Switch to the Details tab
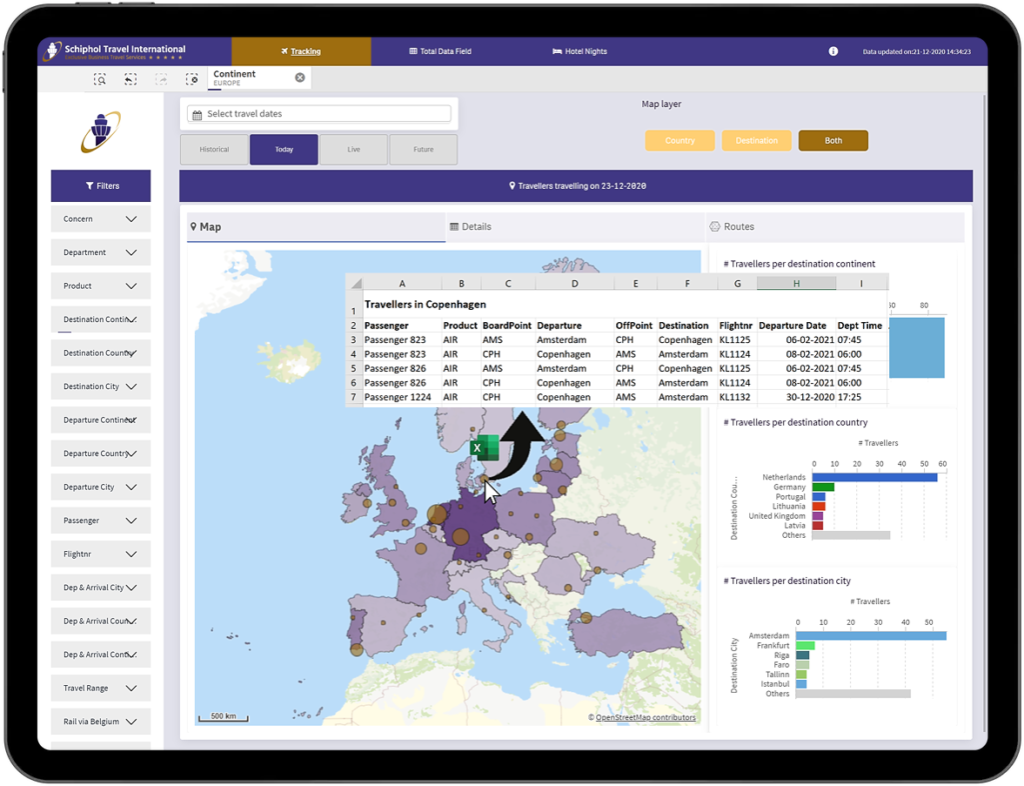The image size is (1024, 786). (x=575, y=227)
